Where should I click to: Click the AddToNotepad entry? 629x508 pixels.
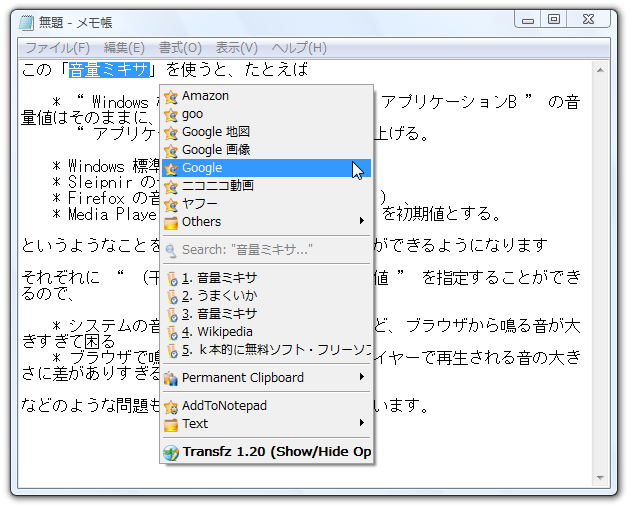tap(266, 406)
